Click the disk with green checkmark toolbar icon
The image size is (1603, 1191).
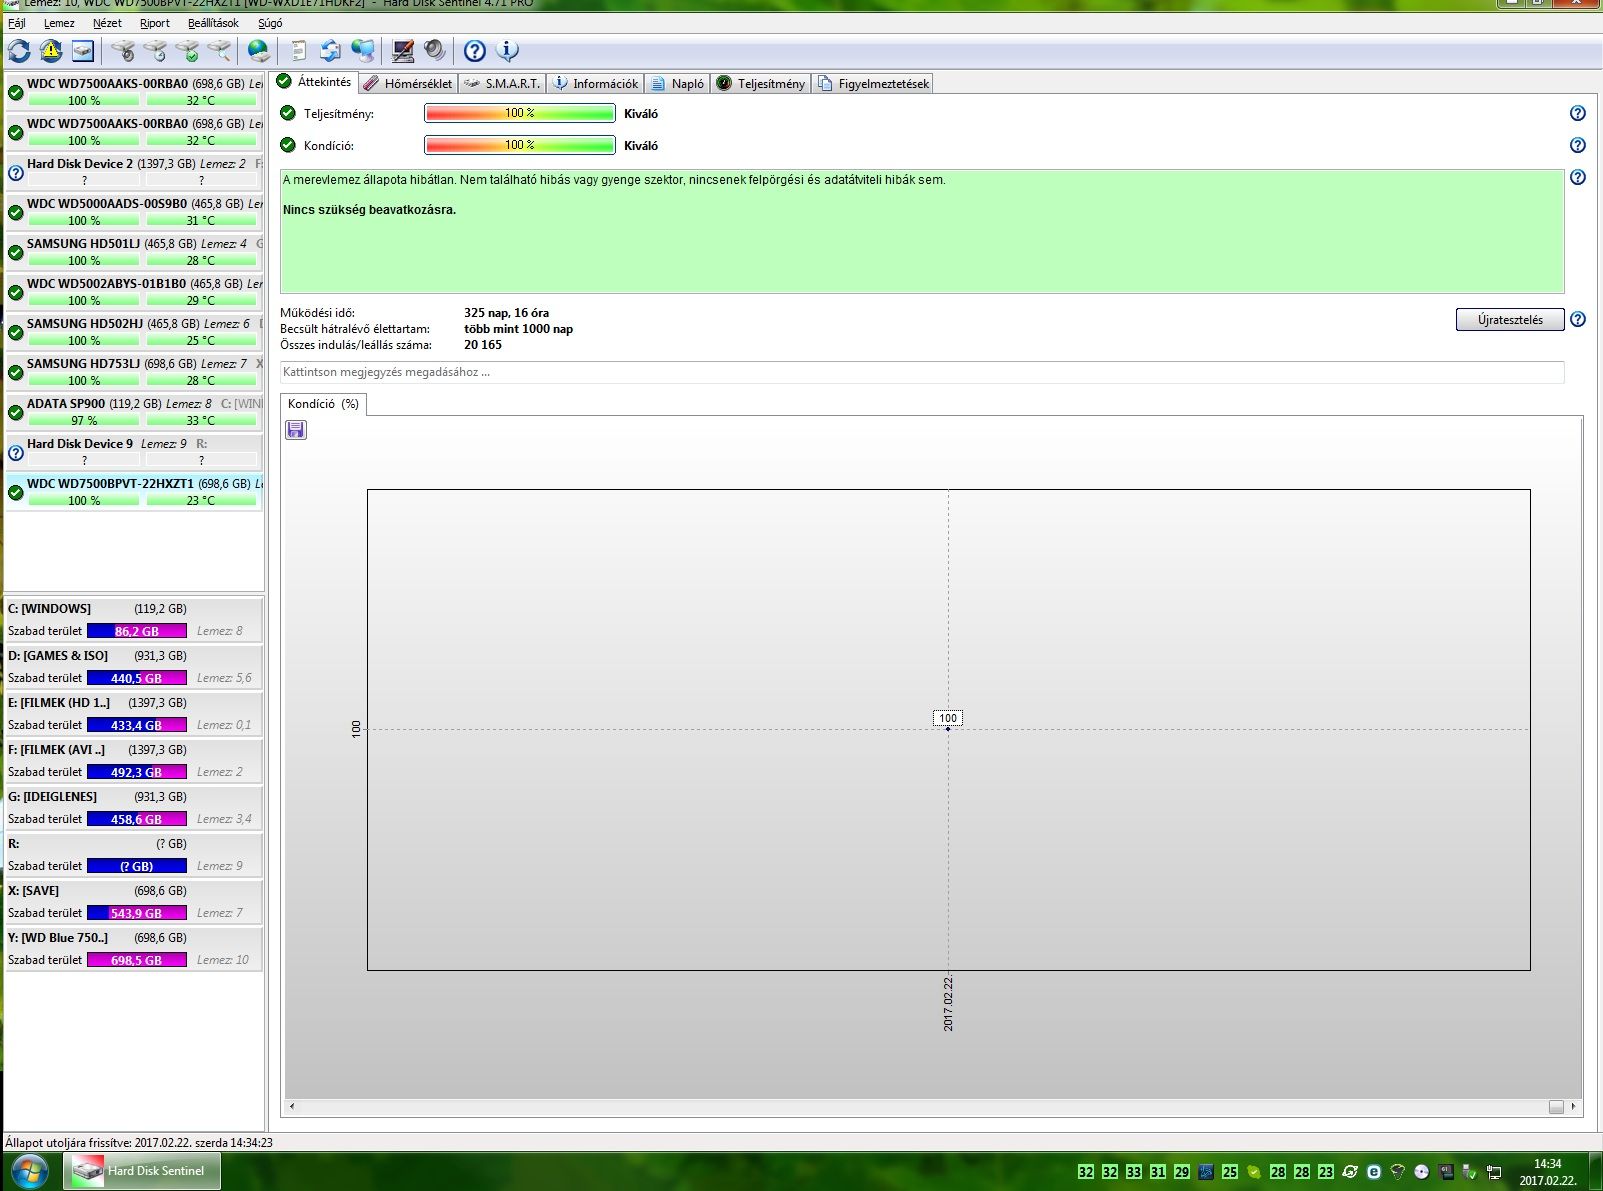coord(187,51)
